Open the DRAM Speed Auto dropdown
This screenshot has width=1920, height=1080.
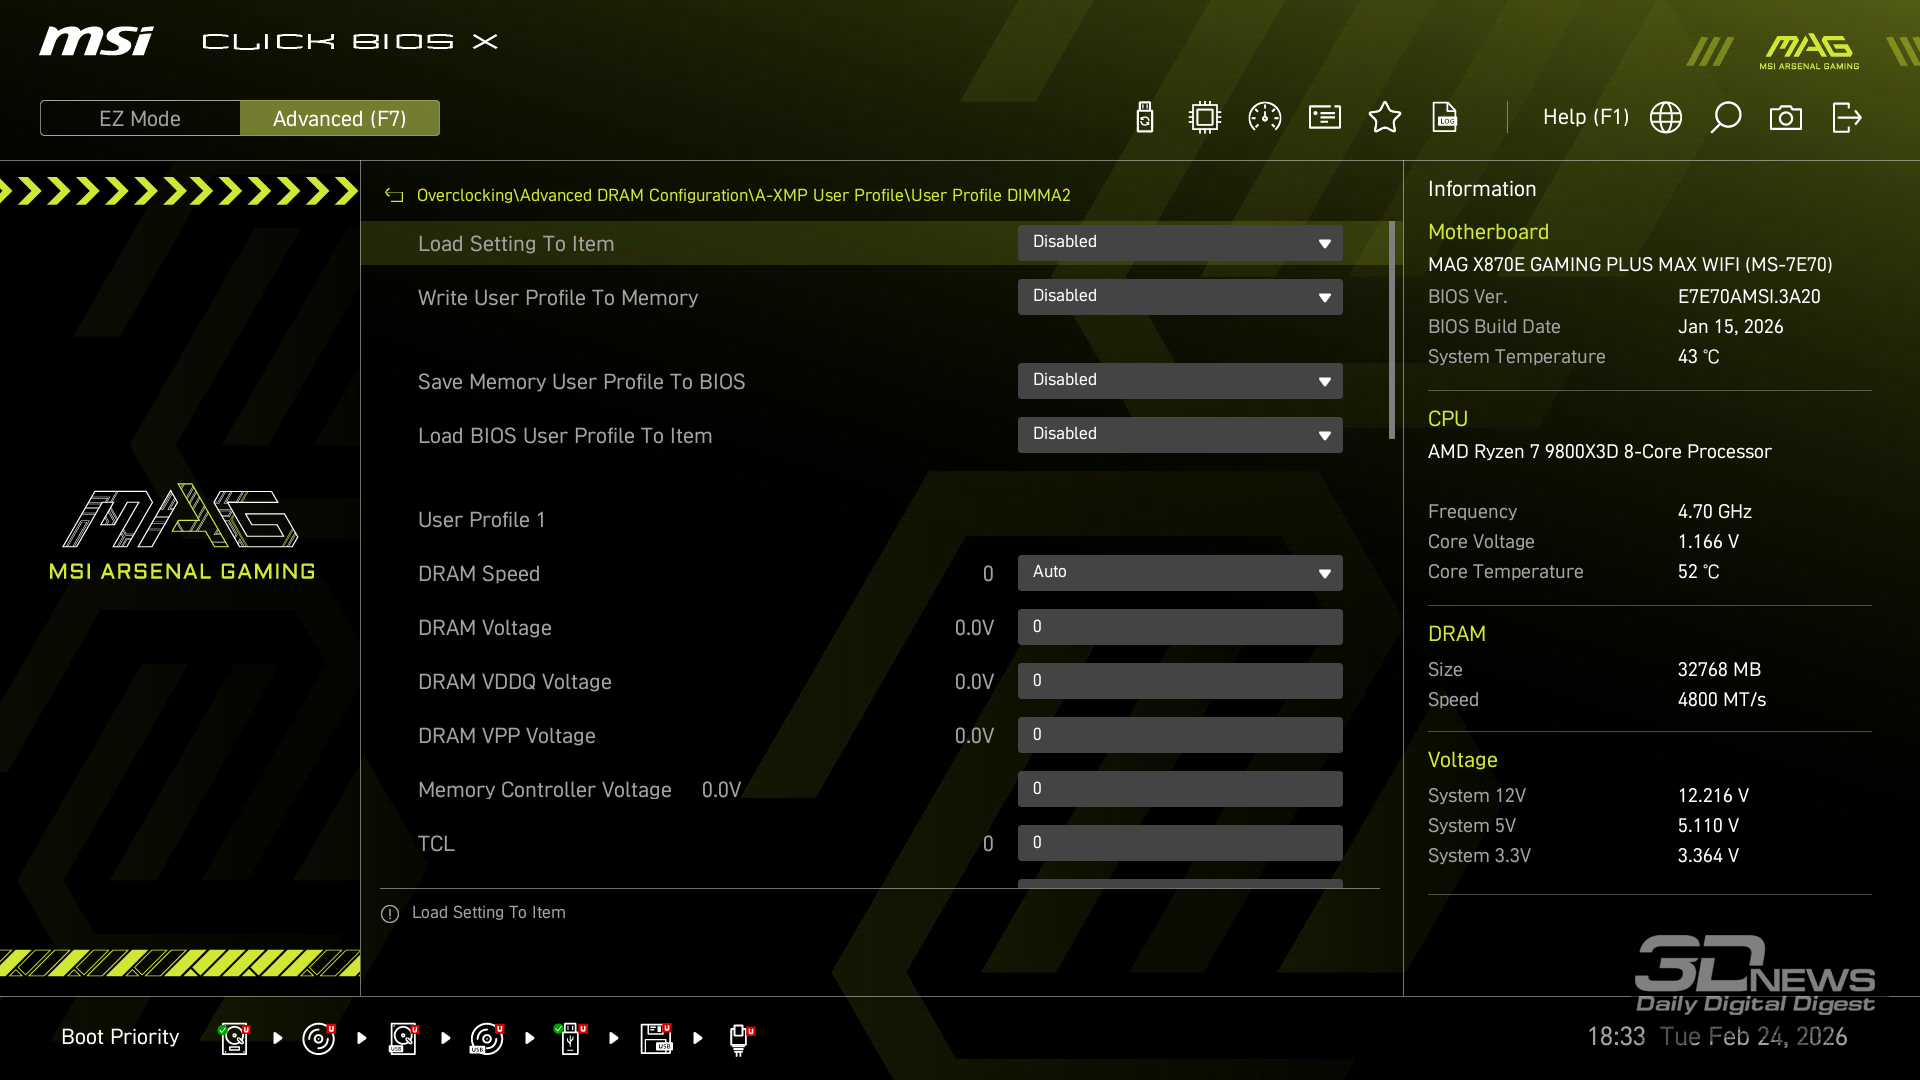pyautogui.click(x=1180, y=573)
